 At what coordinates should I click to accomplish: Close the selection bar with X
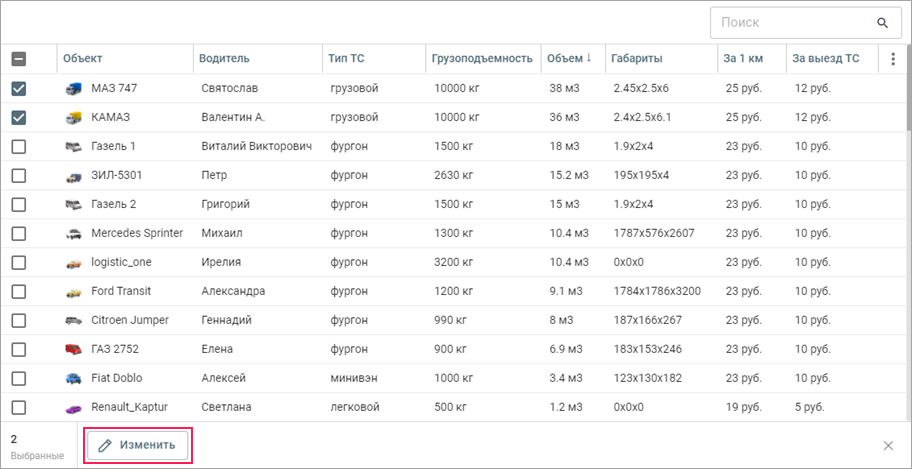888,446
